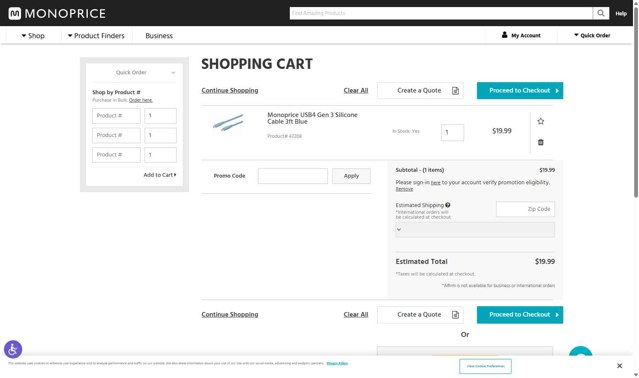Viewport: 639px width, 378px height.
Task: Open My Account
Action: coord(521,35)
